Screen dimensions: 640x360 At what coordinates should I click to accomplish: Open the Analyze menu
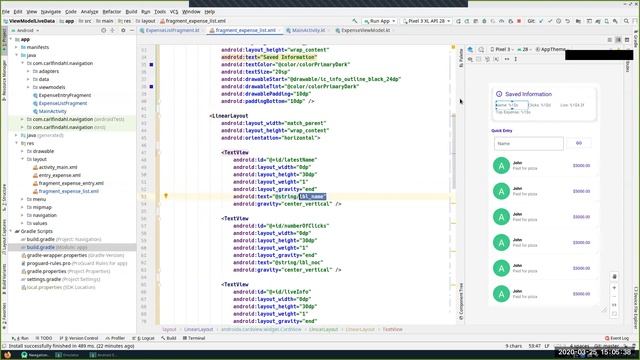coord(89,12)
